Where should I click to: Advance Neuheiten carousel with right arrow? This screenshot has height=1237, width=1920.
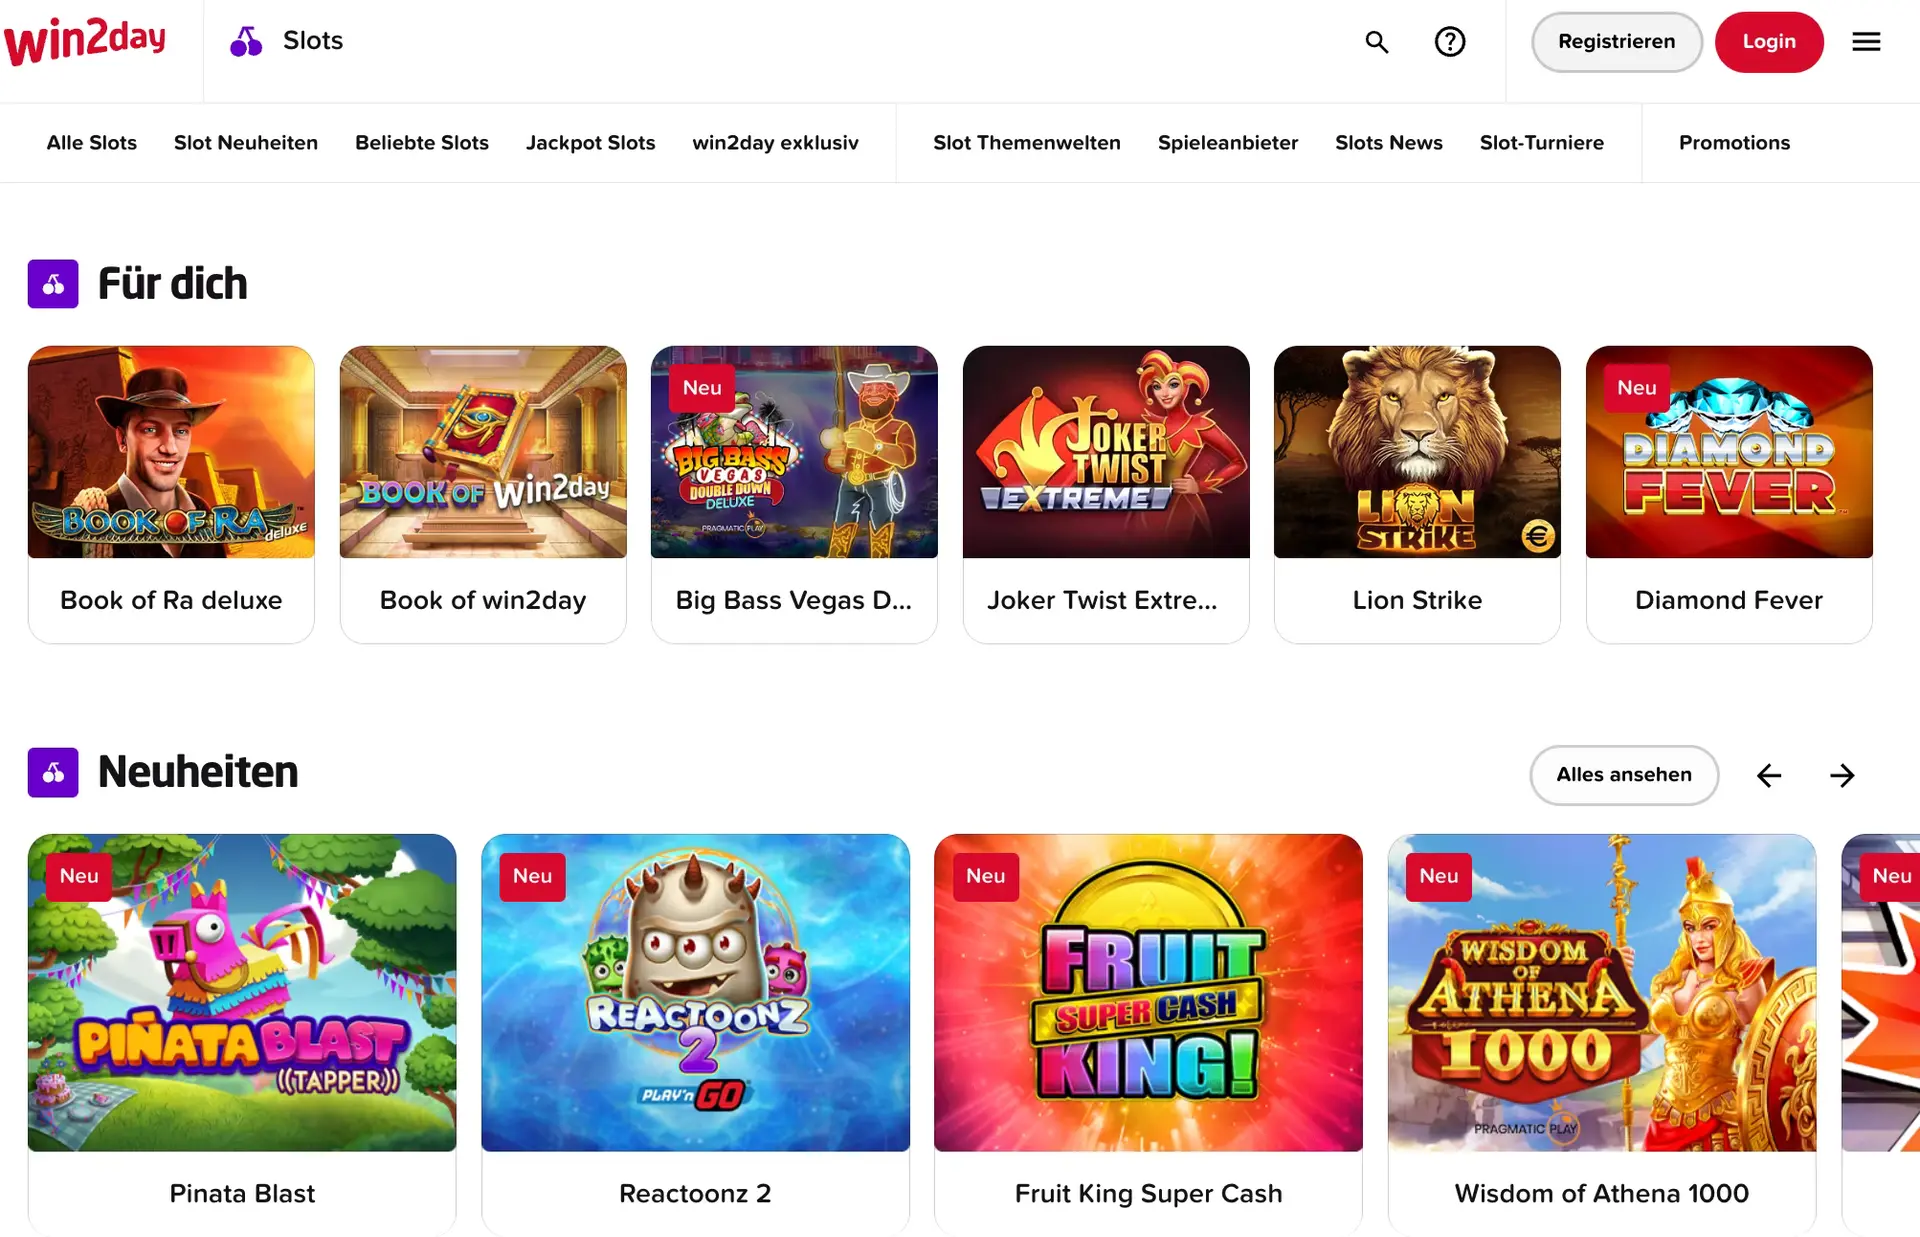[1842, 775]
